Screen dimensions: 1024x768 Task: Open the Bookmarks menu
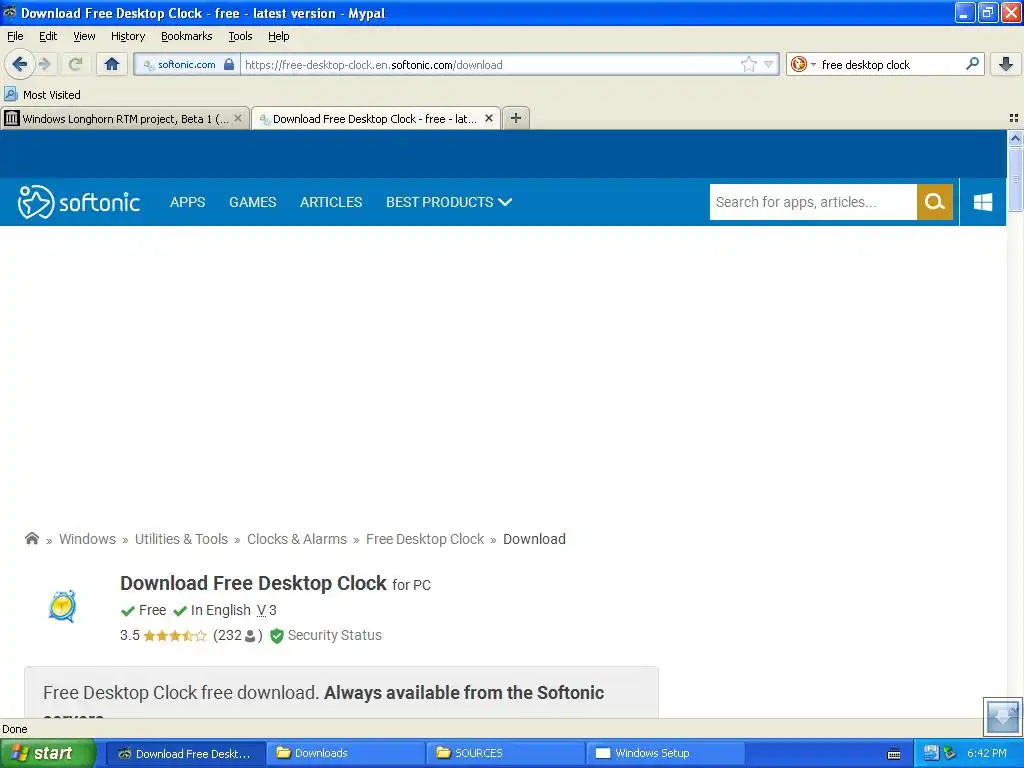coord(187,36)
